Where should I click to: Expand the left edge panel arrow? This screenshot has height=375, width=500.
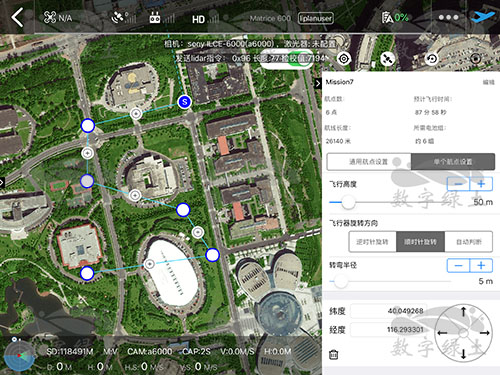[x=2, y=182]
